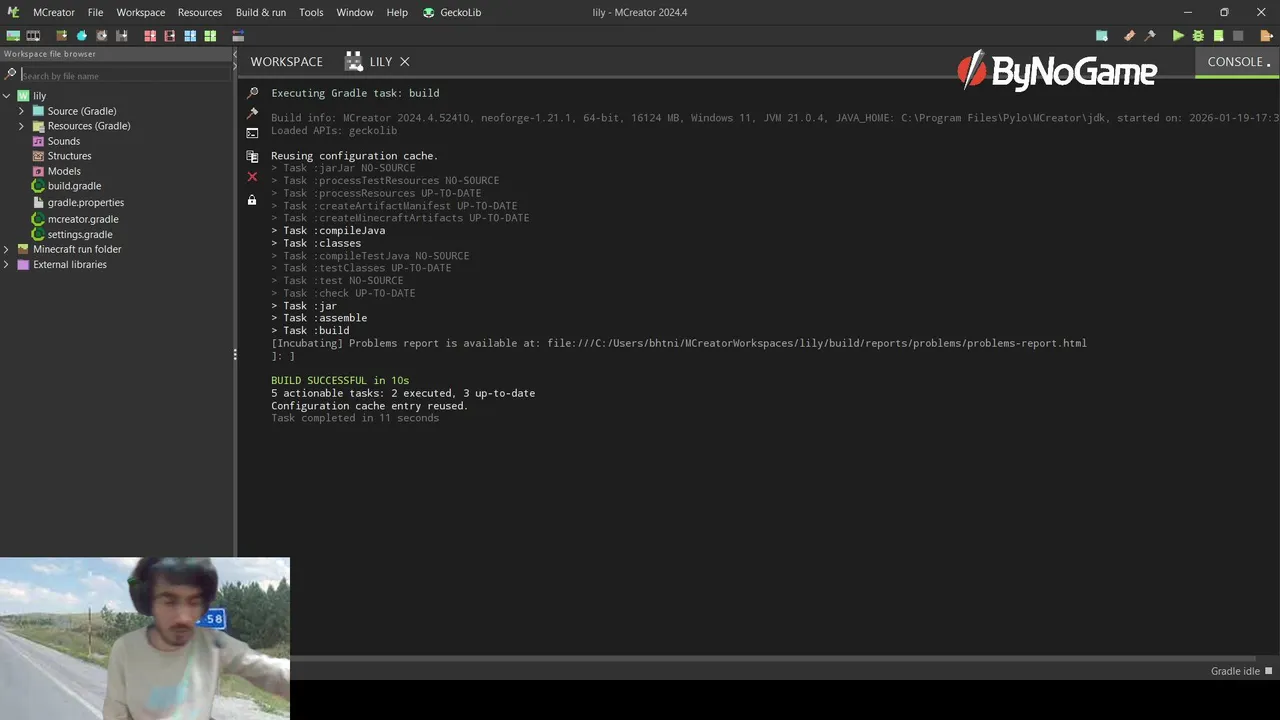Click the console copy log icon

point(252,157)
